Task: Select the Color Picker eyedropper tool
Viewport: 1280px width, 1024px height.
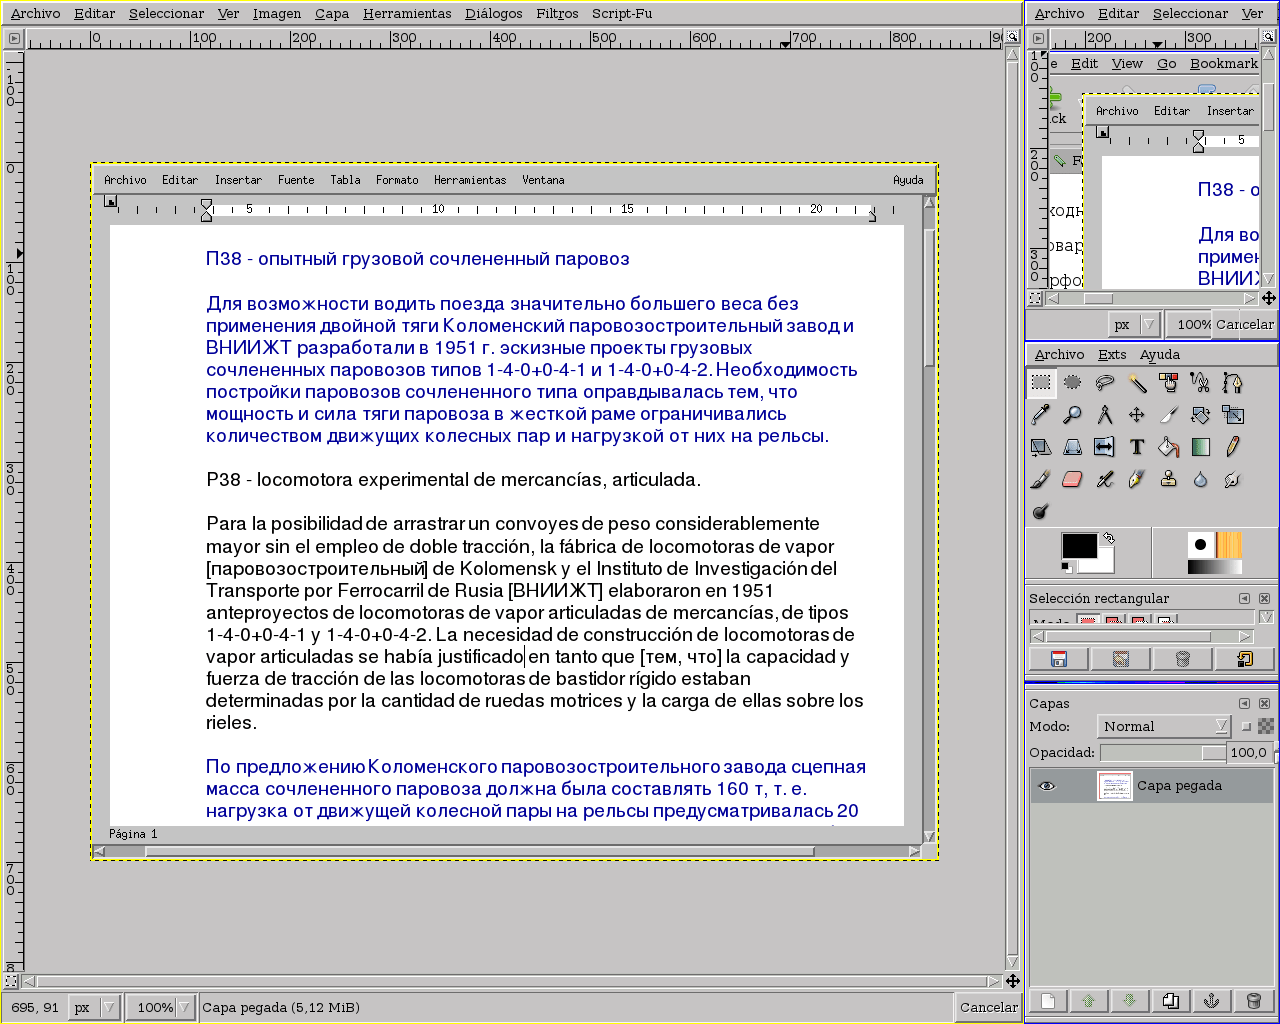Action: [1041, 415]
